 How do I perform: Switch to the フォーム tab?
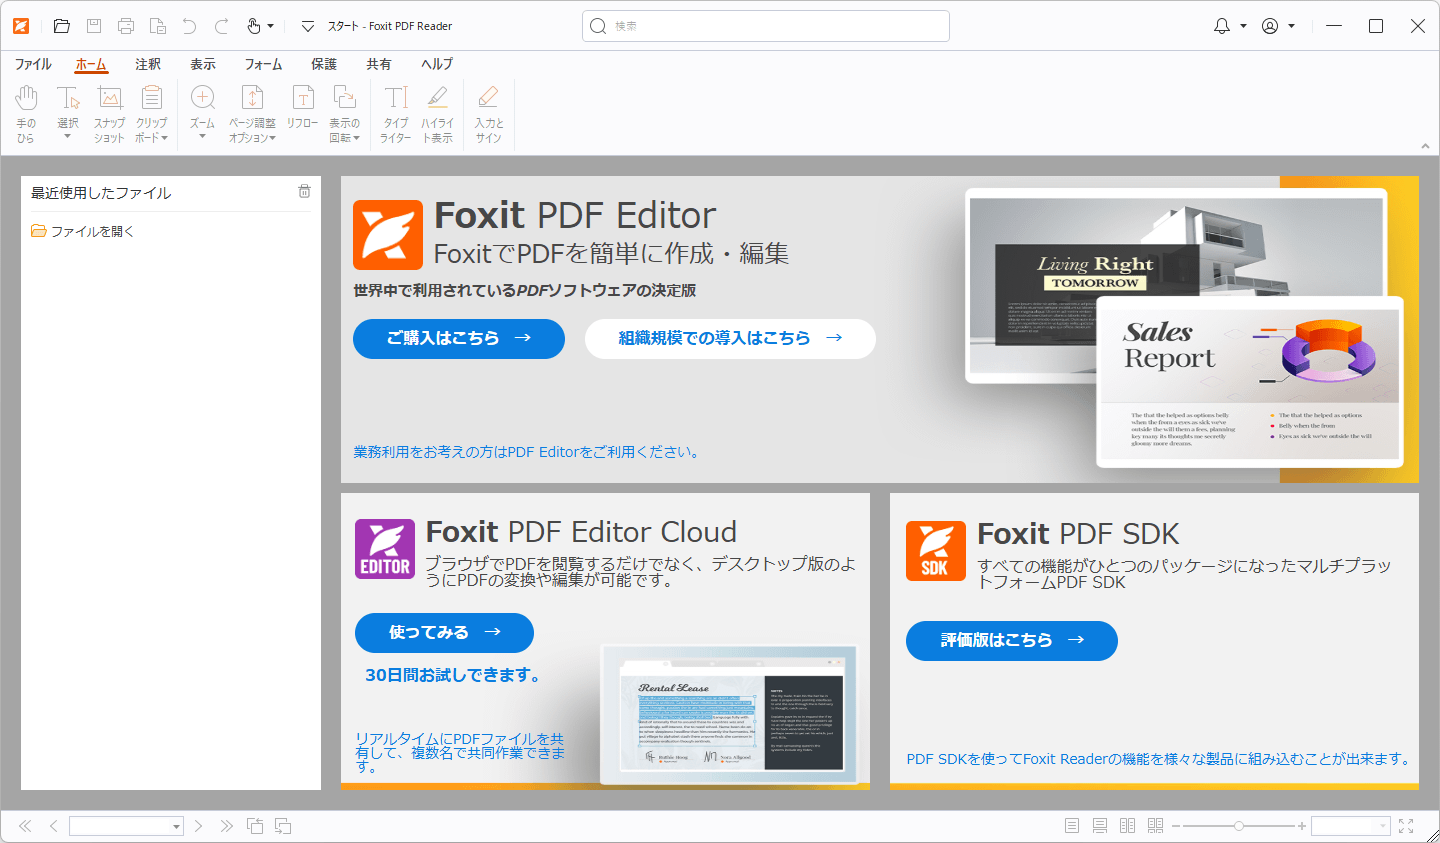(264, 64)
